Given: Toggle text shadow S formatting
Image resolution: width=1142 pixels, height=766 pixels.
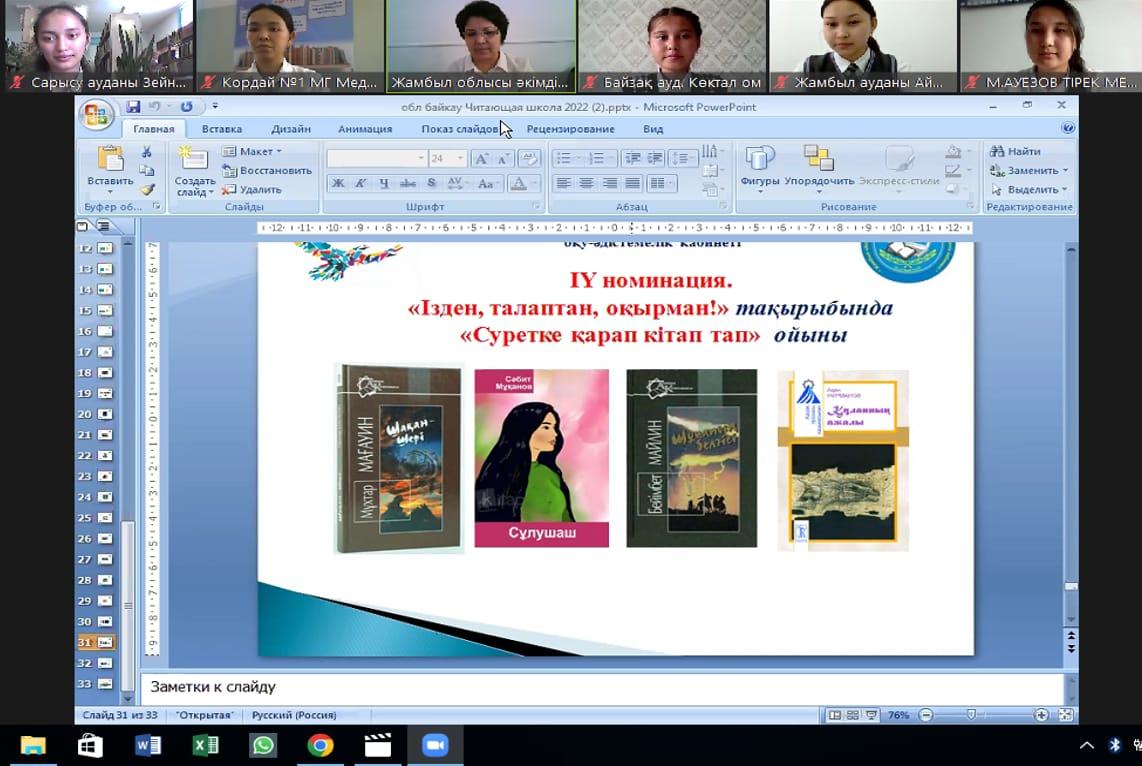Looking at the screenshot, I should pos(431,183).
